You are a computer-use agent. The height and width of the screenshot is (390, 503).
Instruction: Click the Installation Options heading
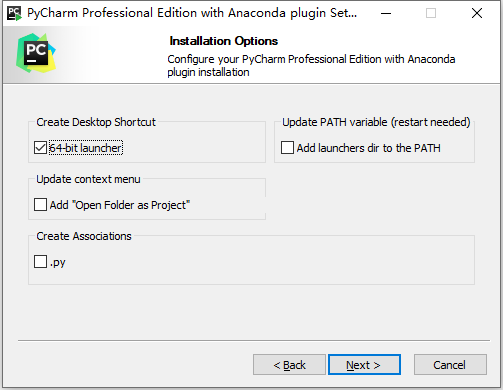[x=224, y=41]
